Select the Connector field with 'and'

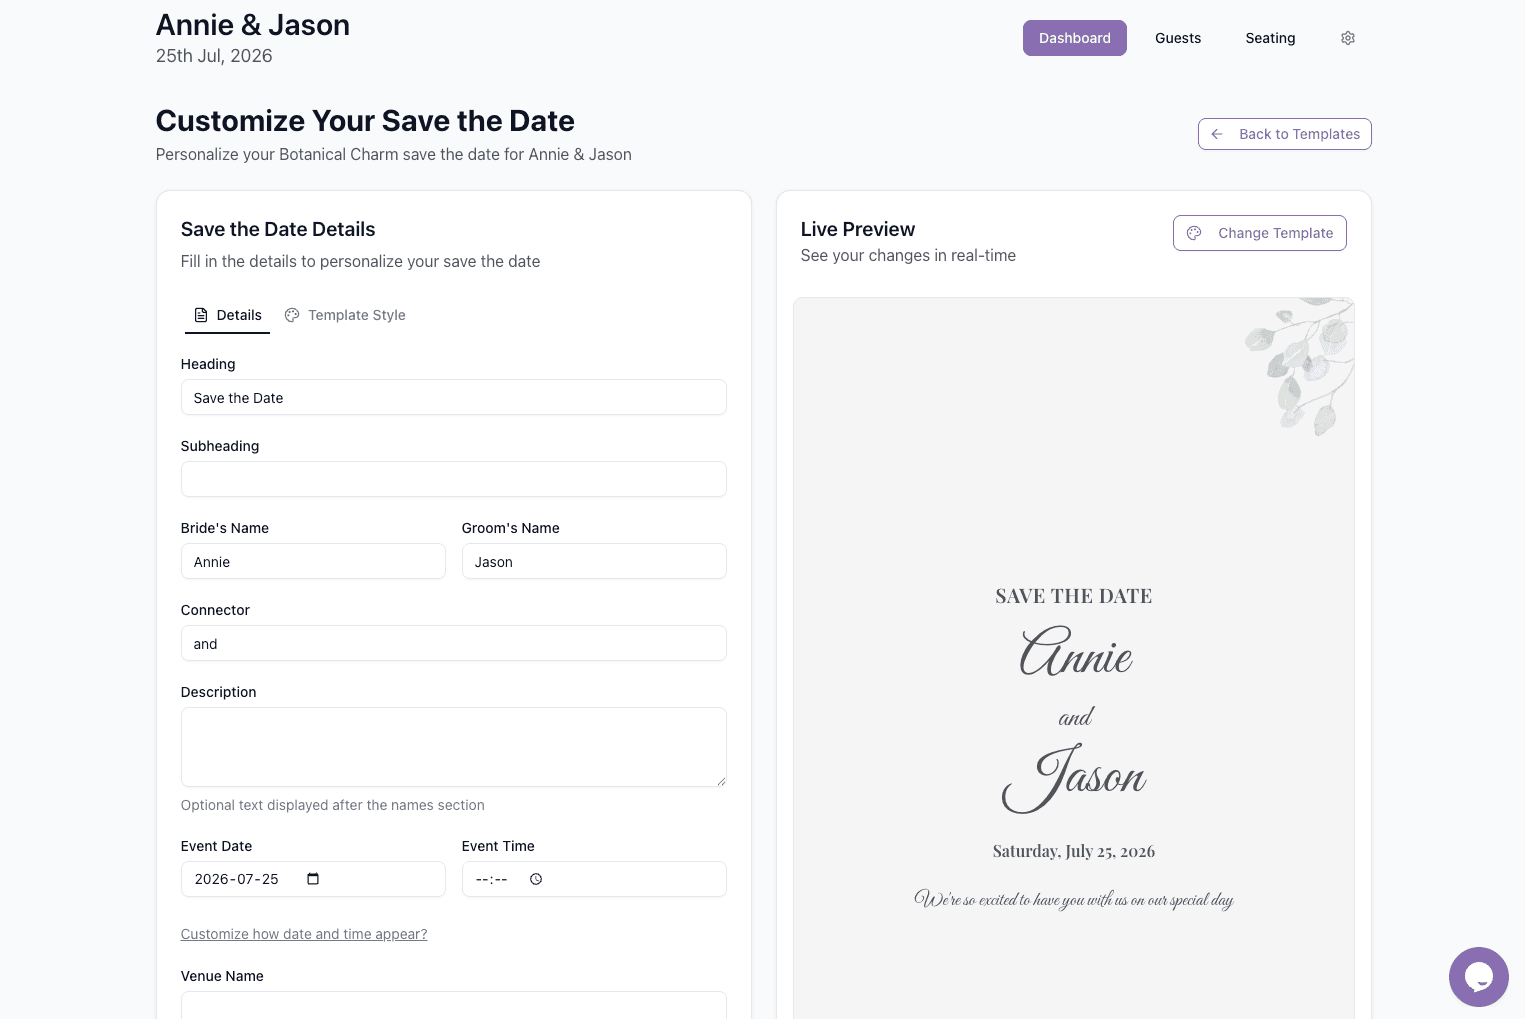(453, 643)
